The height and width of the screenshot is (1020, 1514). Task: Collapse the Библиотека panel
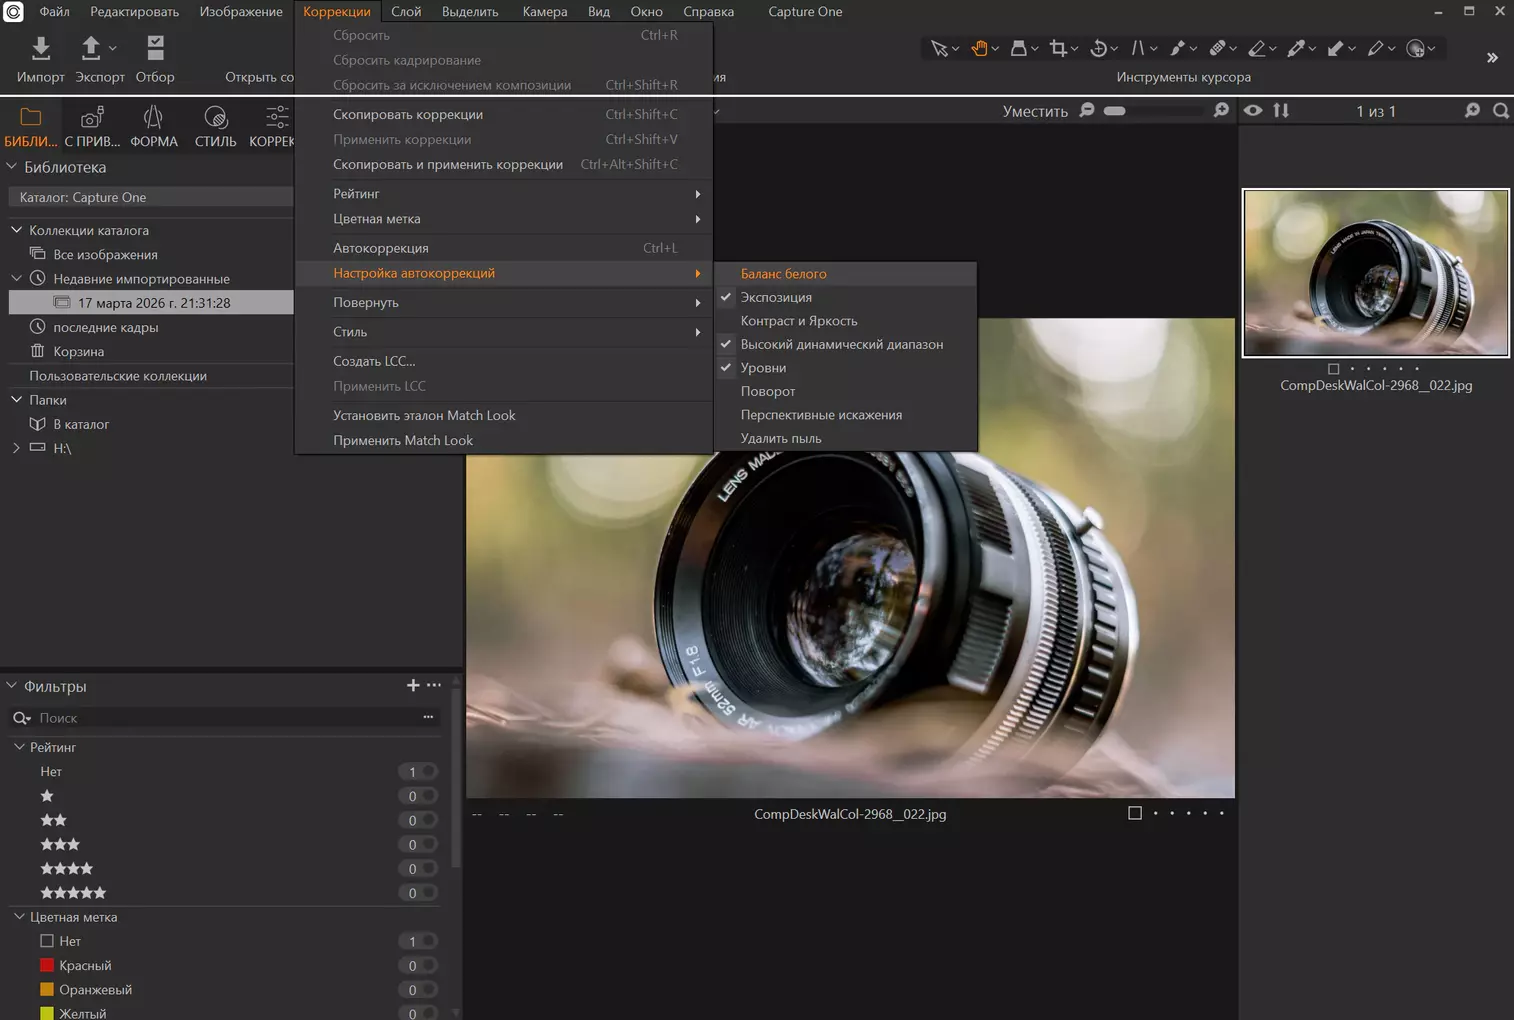[x=12, y=167]
